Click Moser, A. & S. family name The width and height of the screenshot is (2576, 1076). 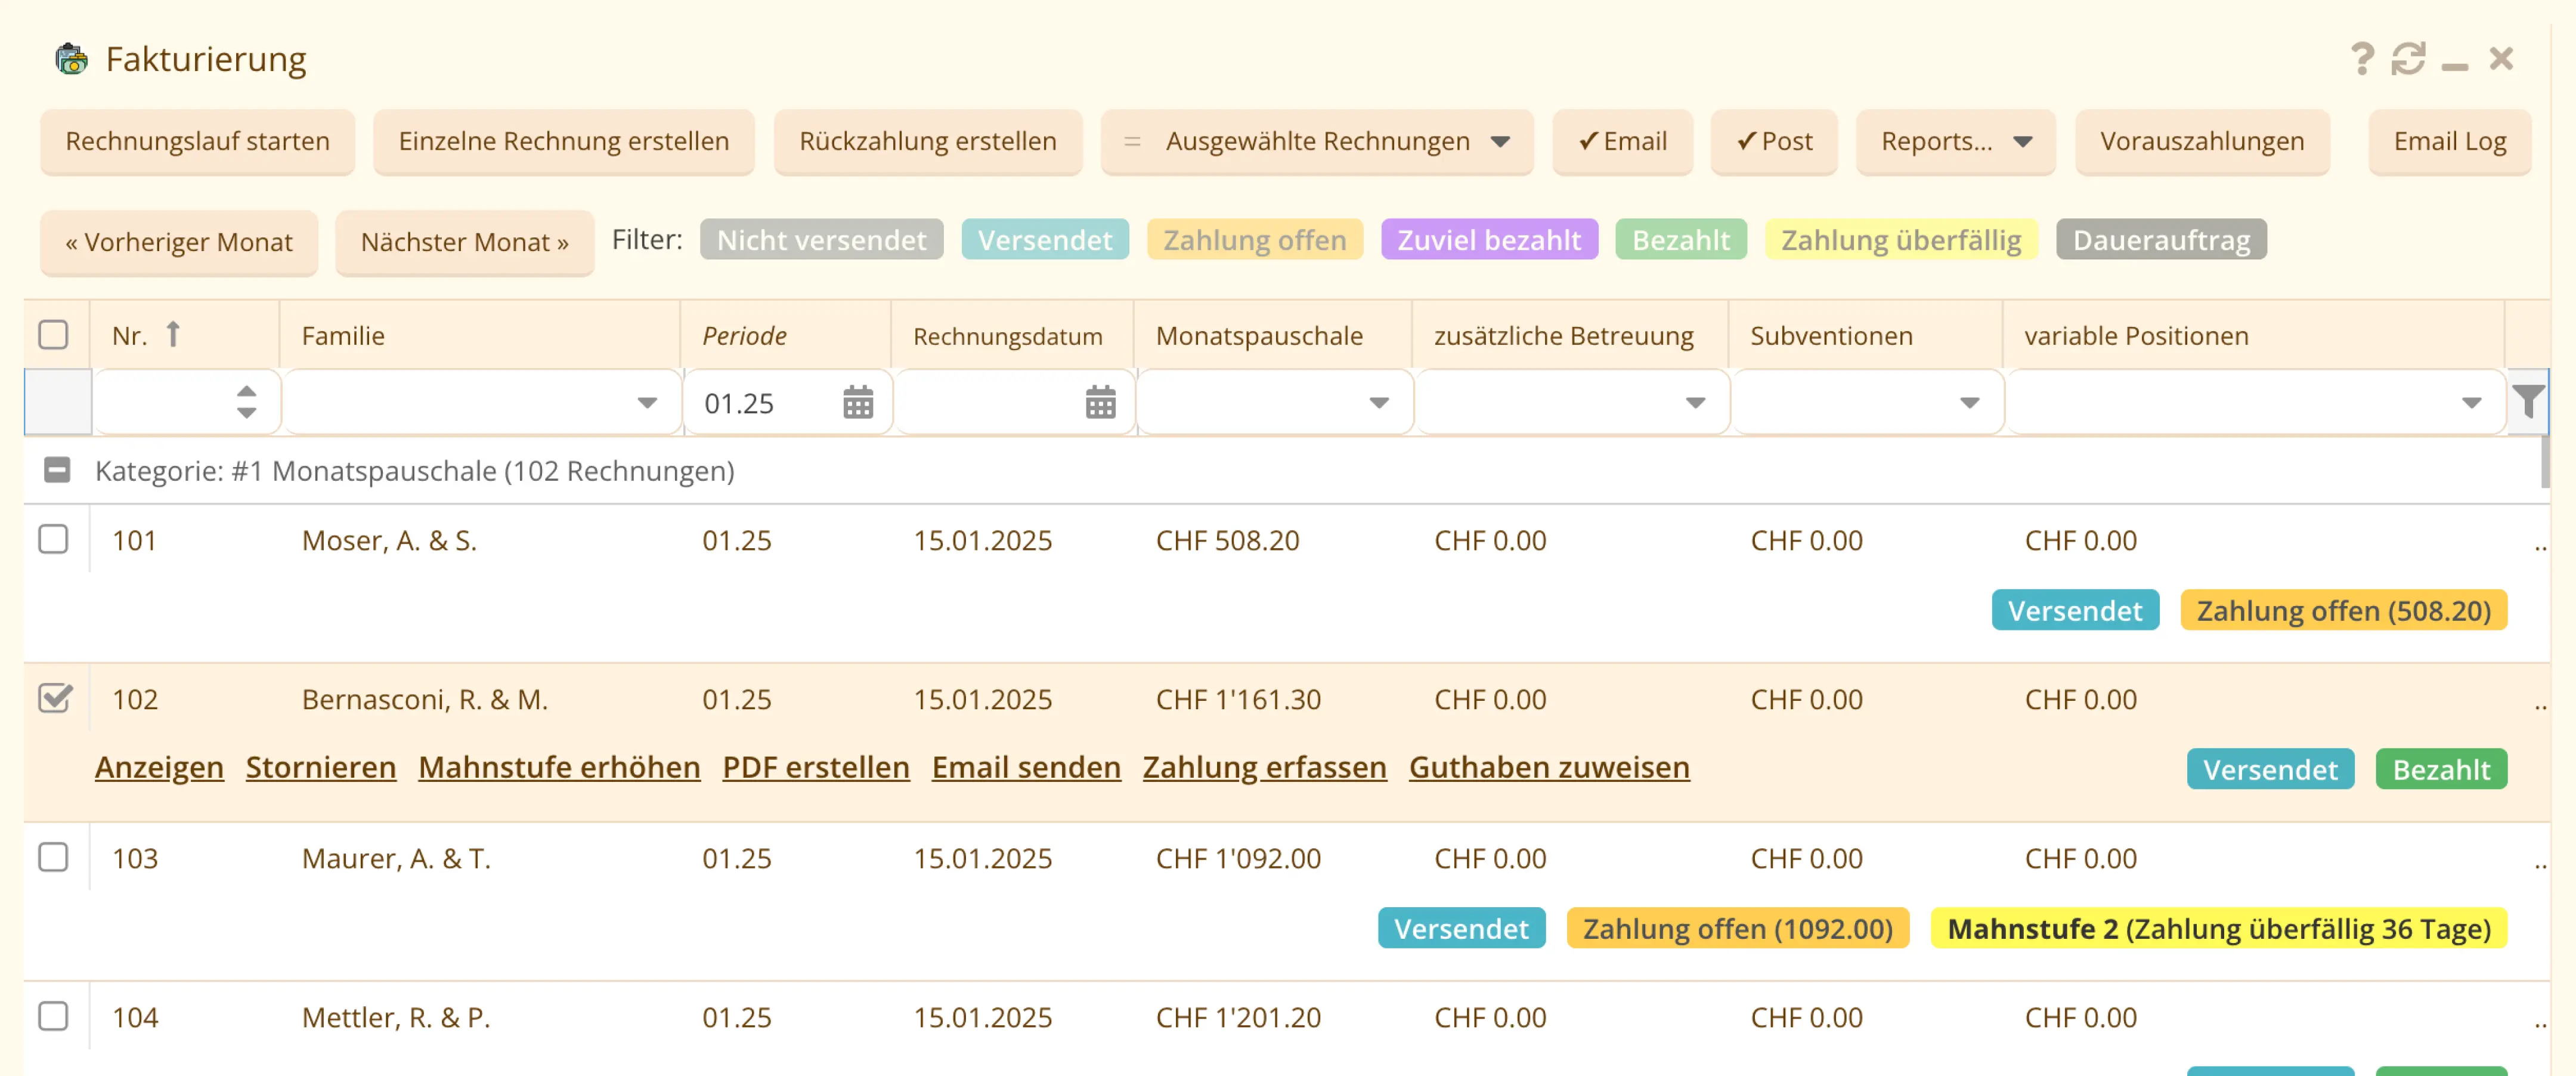tap(389, 540)
